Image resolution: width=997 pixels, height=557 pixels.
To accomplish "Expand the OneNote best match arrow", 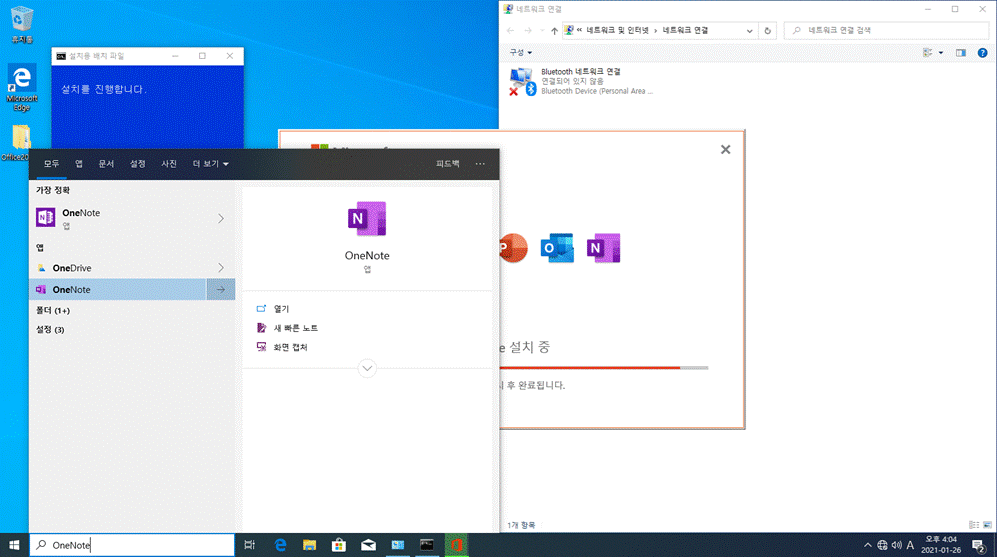I will (221, 218).
